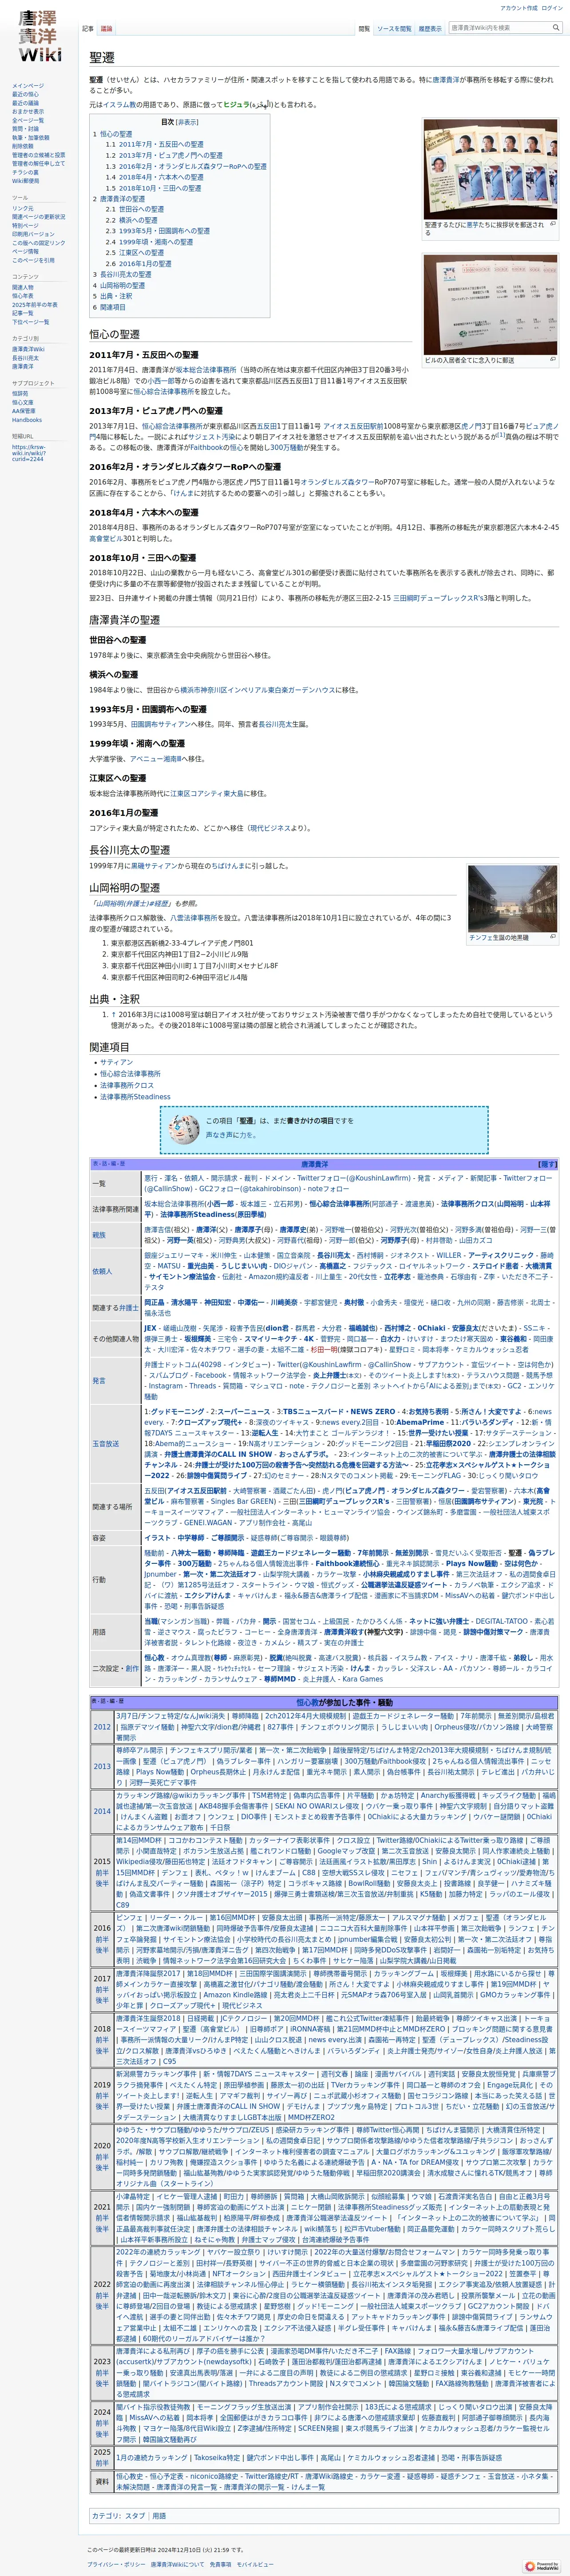Open 恒心文庫 under サブプロジェクト
Viewport: 570px width, 2576px height.
pos(22,402)
